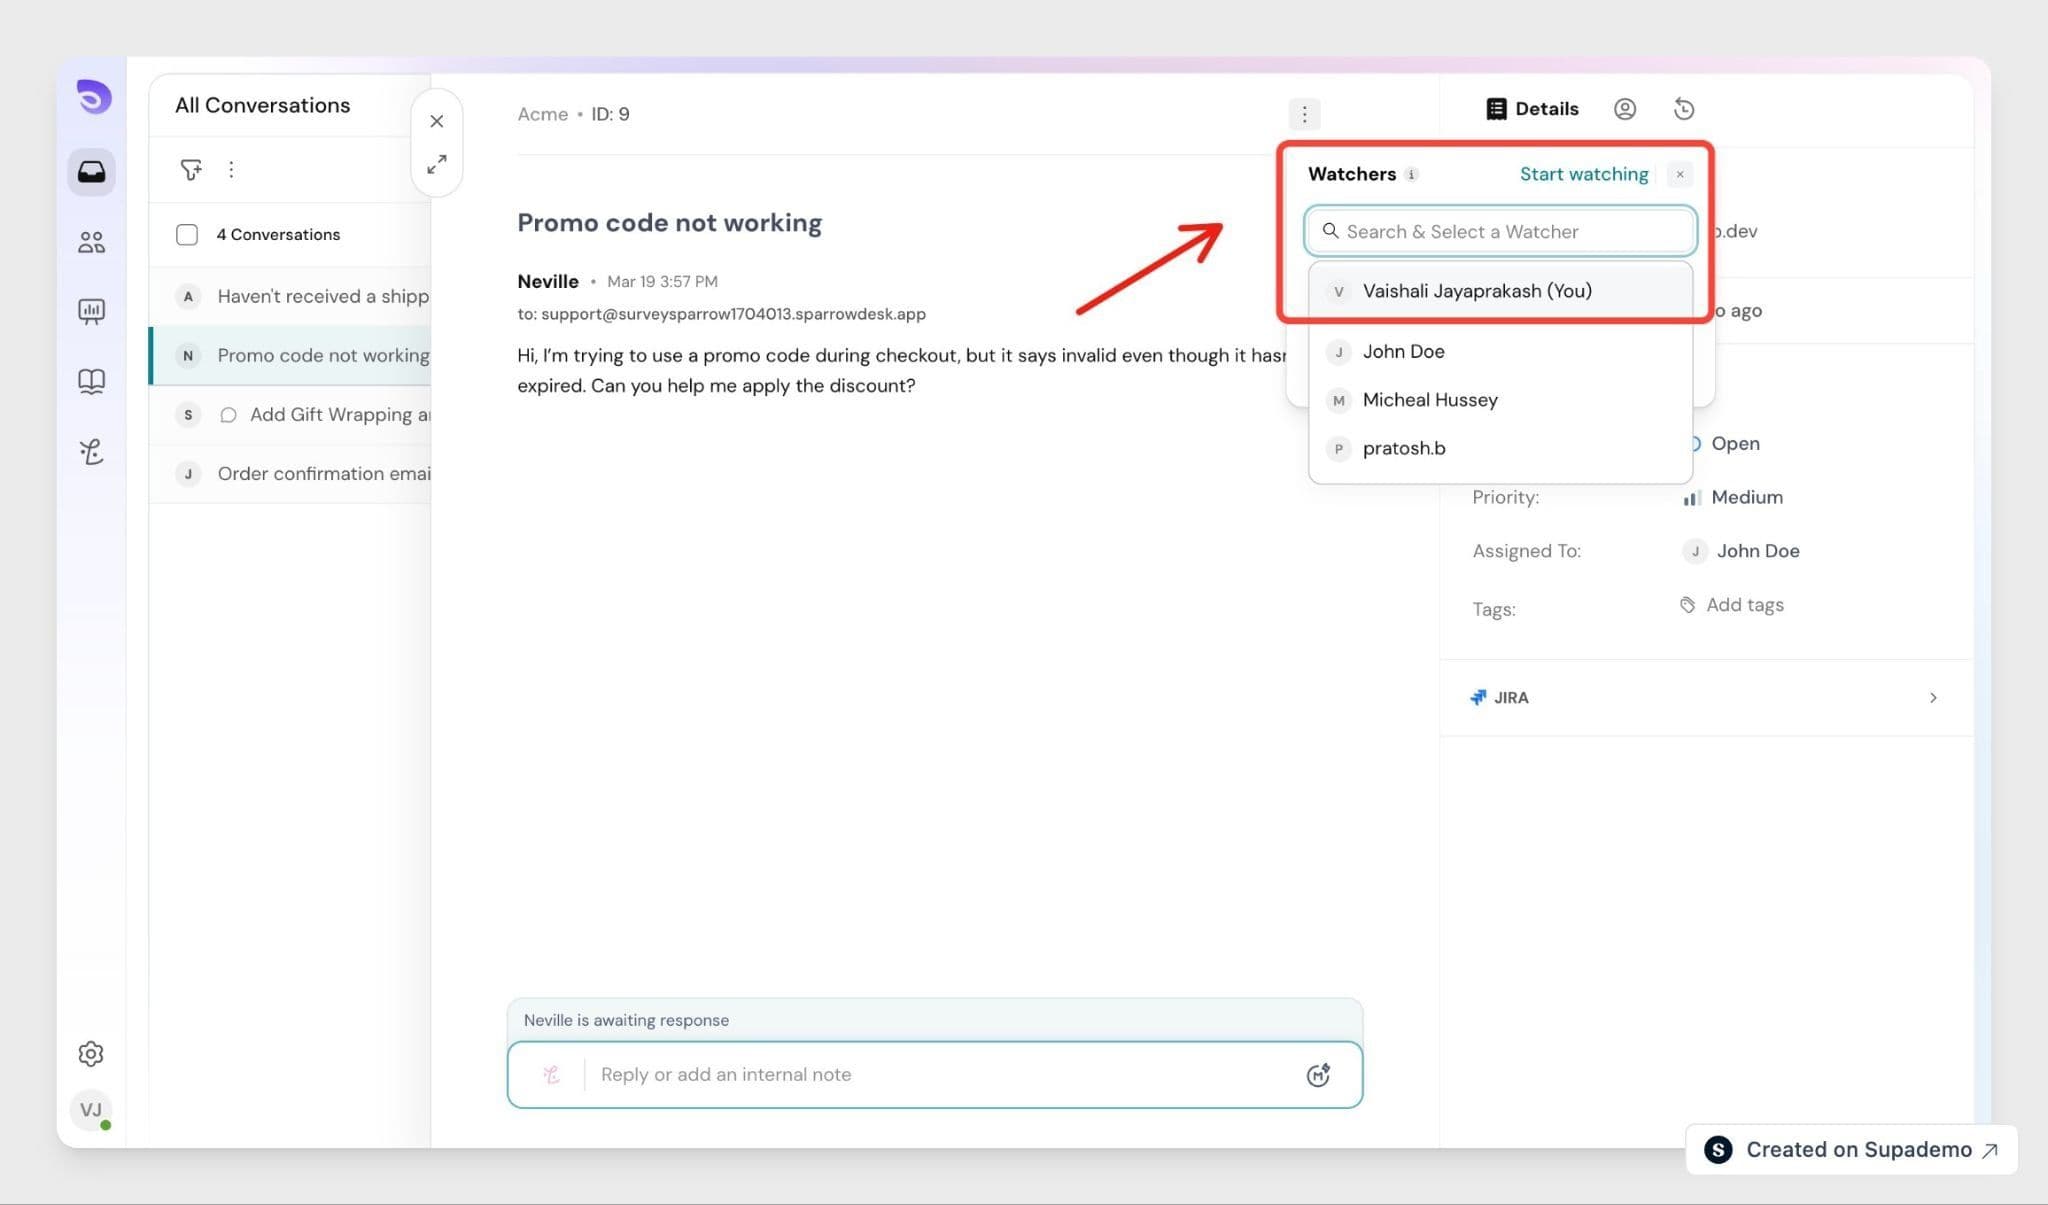Click the add filter funnel icon

click(190, 170)
